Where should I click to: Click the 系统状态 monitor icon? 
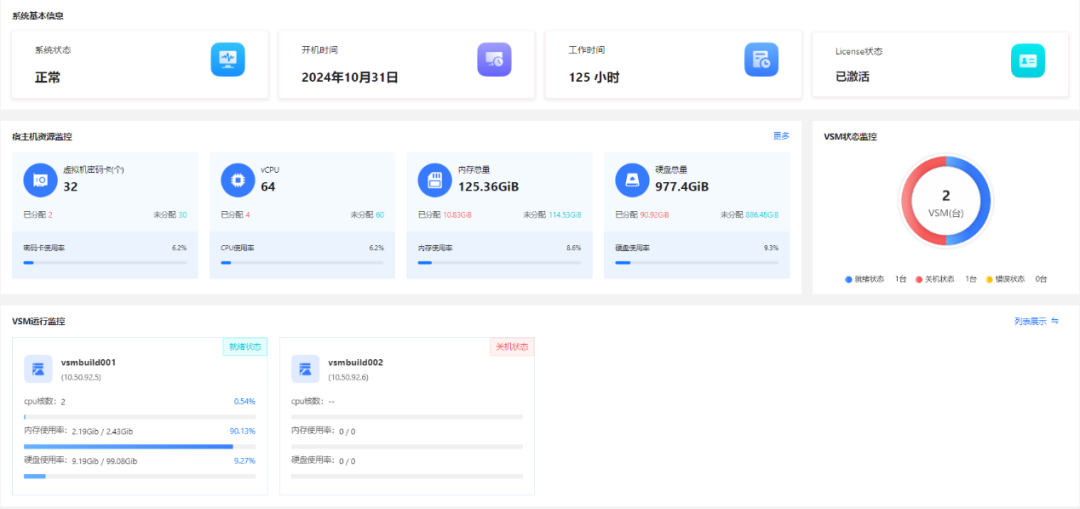(x=227, y=60)
